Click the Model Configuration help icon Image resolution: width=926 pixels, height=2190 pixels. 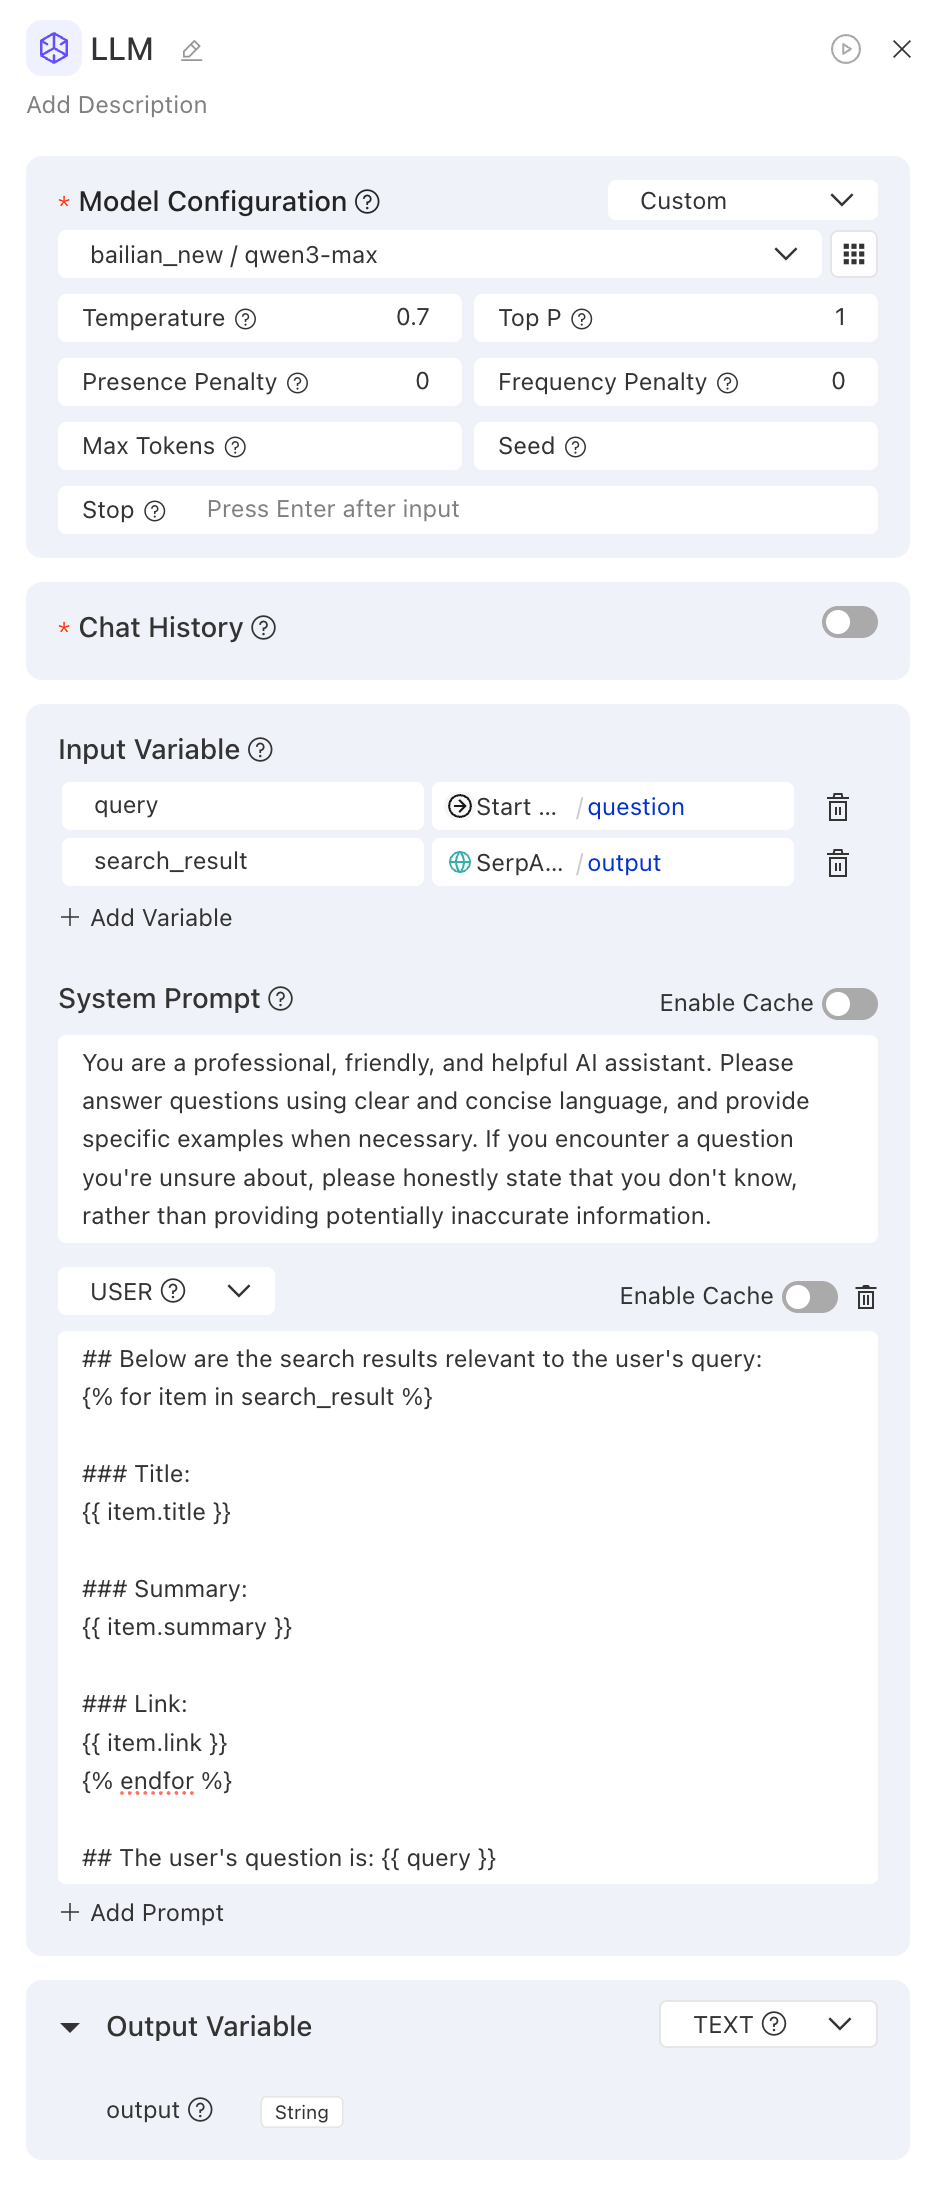point(368,202)
